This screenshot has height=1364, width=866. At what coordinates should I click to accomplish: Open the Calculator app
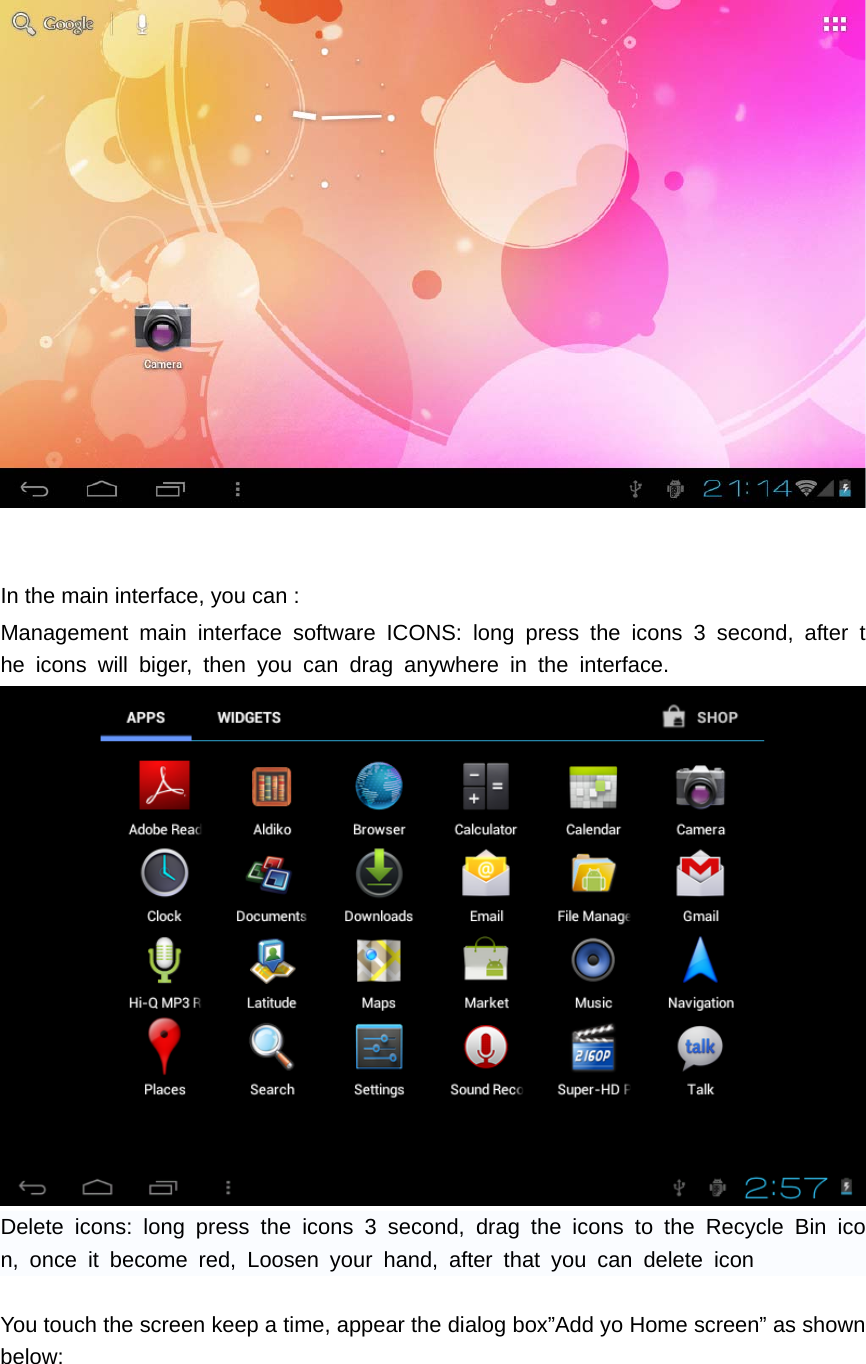coord(486,786)
